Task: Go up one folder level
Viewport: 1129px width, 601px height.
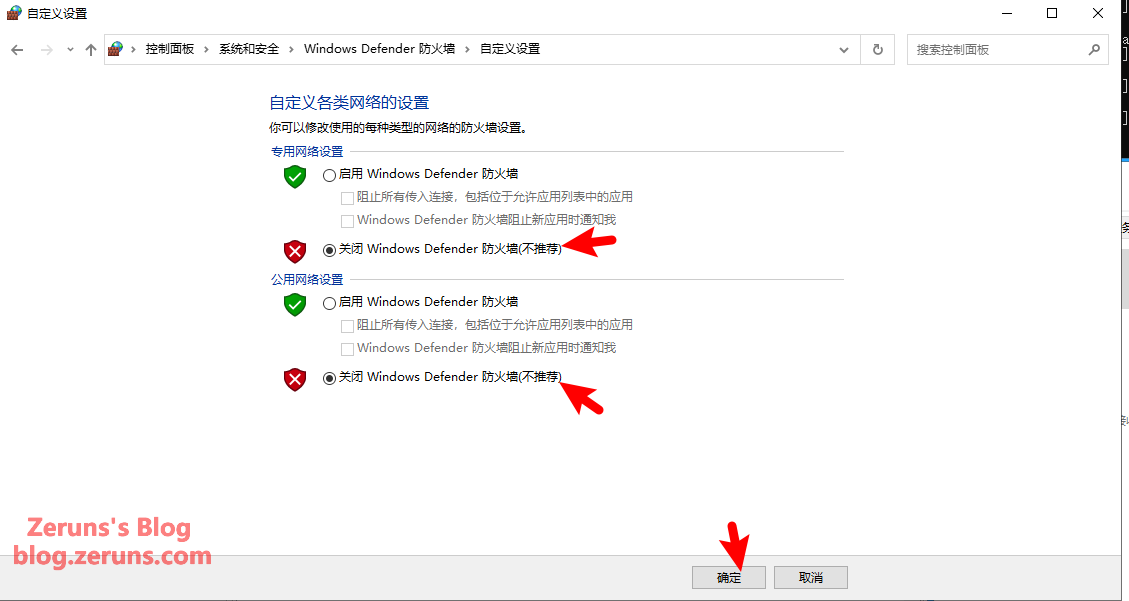Action: click(91, 50)
